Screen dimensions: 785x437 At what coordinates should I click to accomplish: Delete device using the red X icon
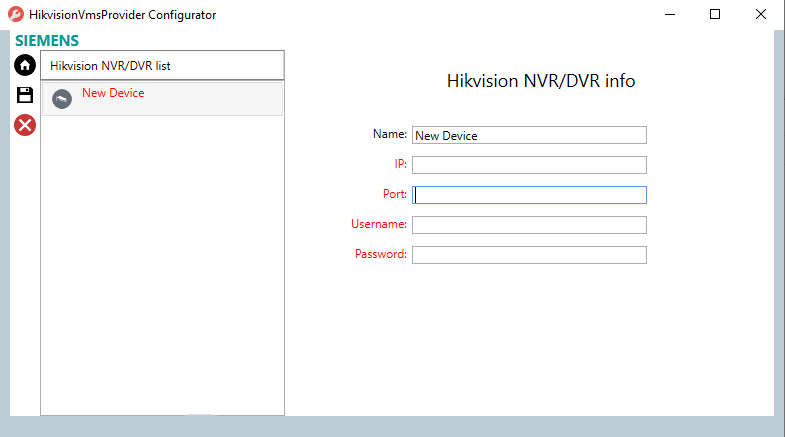pyautogui.click(x=25, y=125)
